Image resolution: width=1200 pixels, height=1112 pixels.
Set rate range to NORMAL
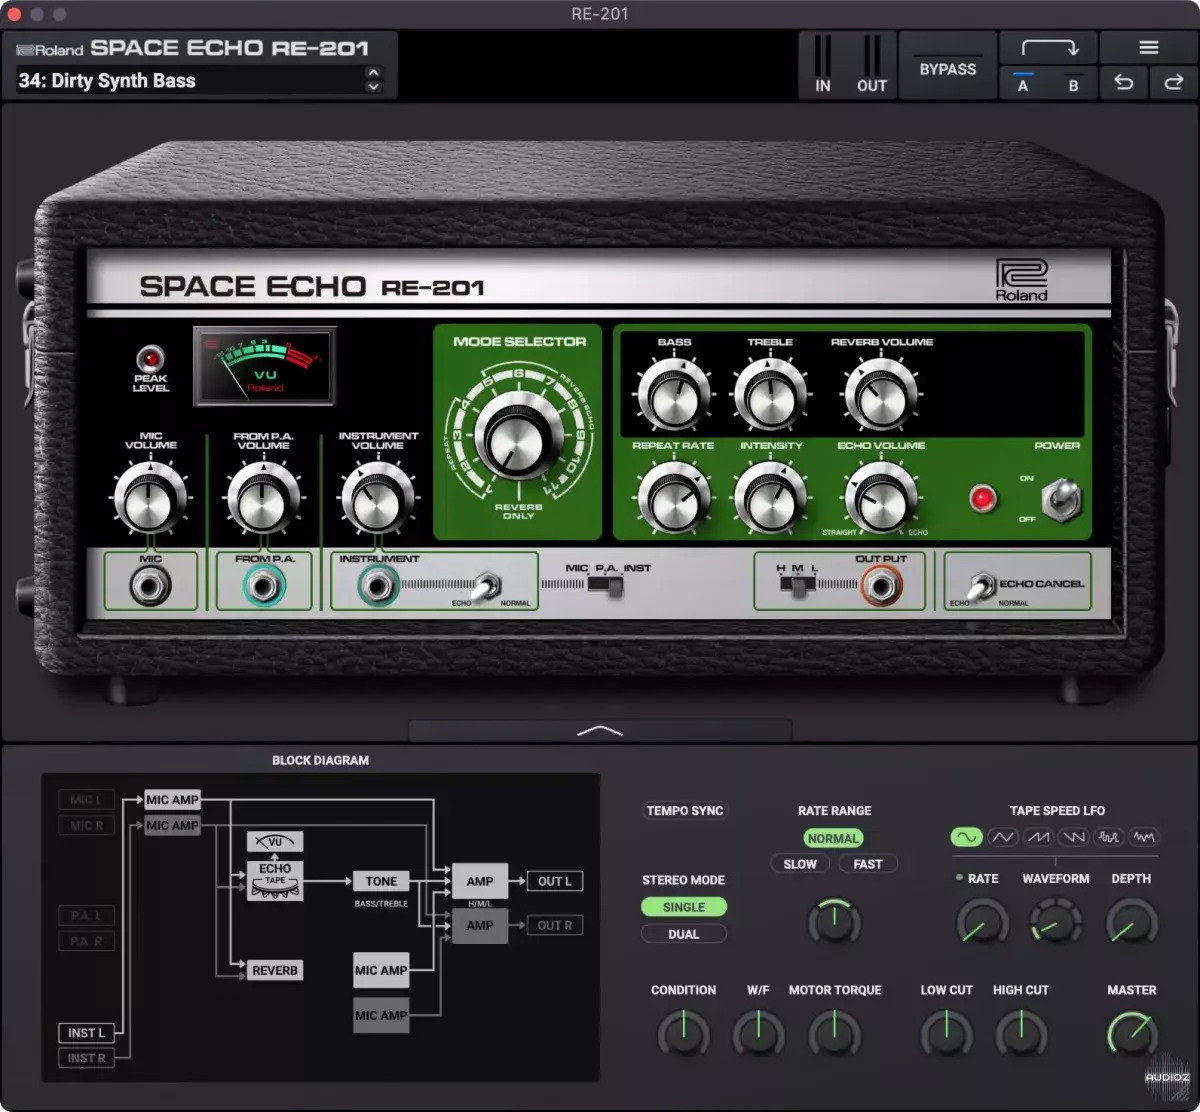pyautogui.click(x=833, y=838)
